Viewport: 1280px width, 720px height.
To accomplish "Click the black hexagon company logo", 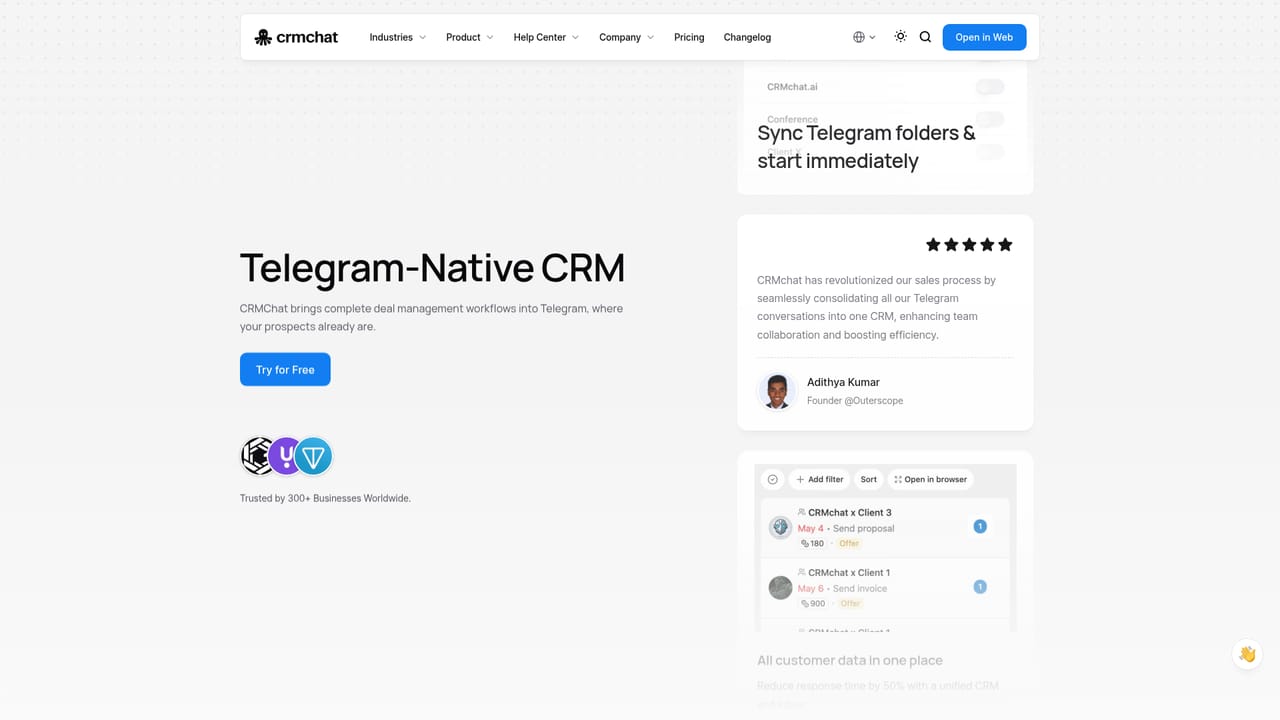I will 258,456.
